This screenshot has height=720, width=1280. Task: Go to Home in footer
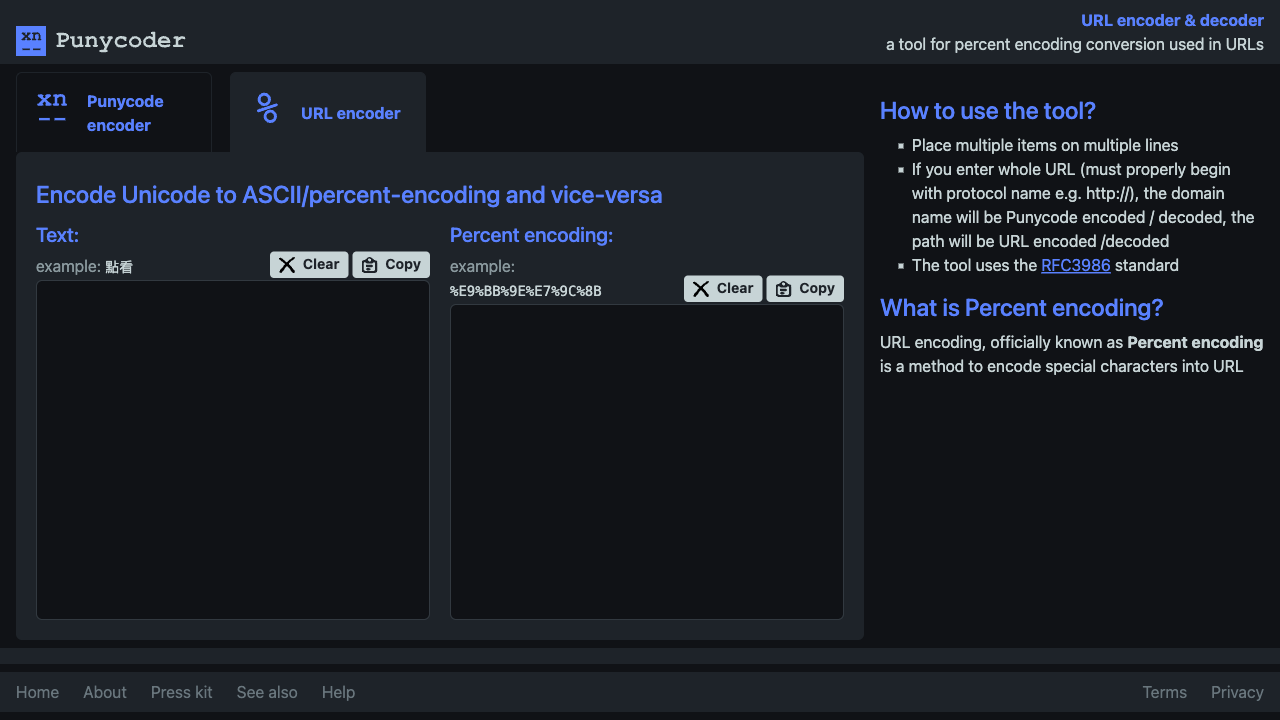coord(37,692)
